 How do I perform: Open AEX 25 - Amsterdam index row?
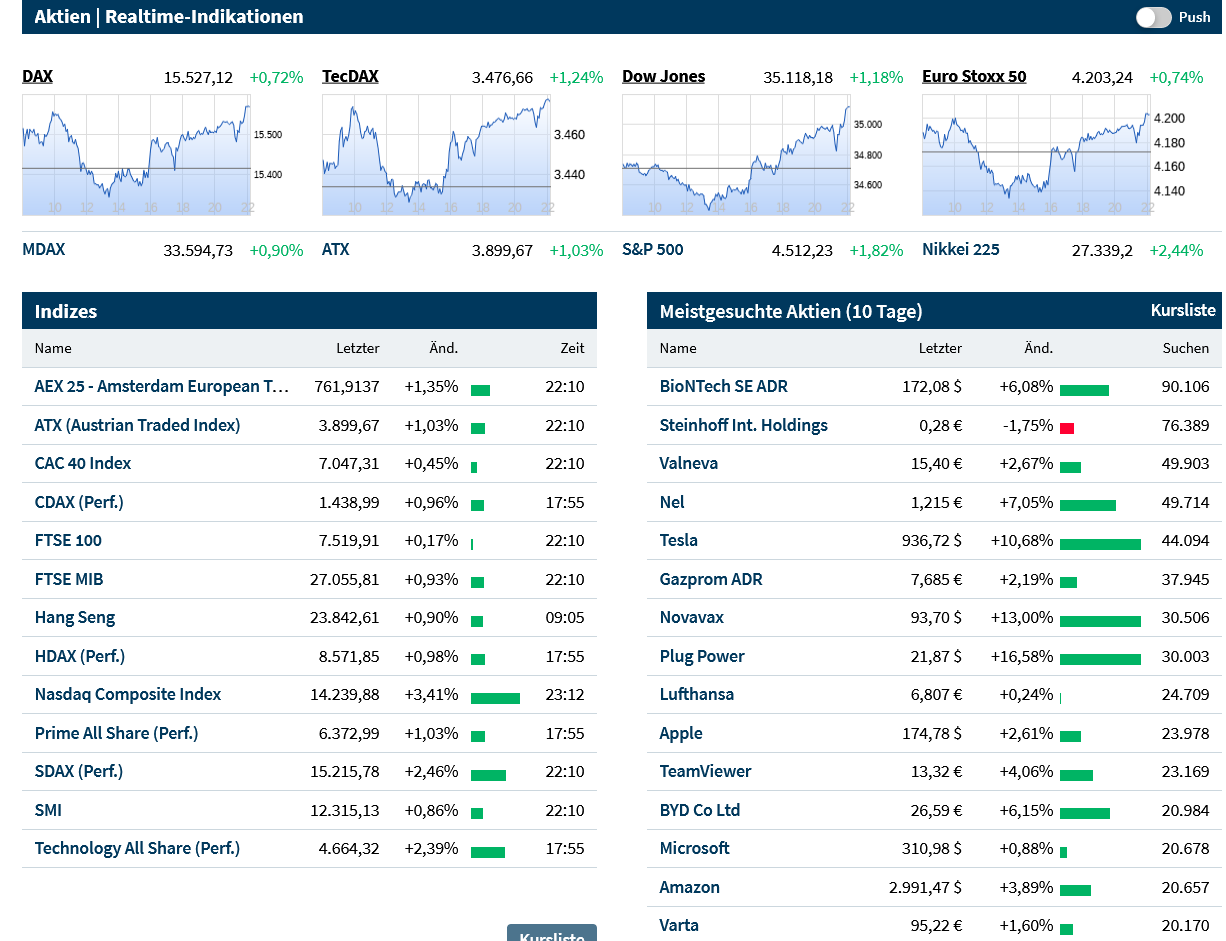162,387
